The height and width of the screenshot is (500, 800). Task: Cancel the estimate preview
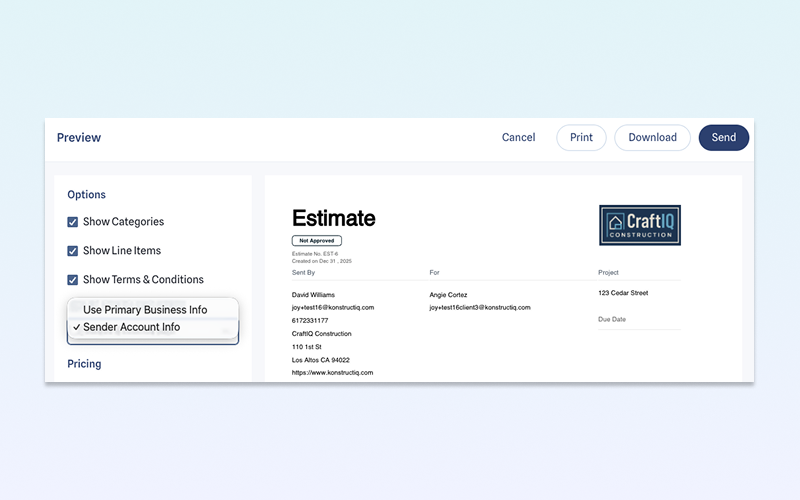tap(518, 138)
